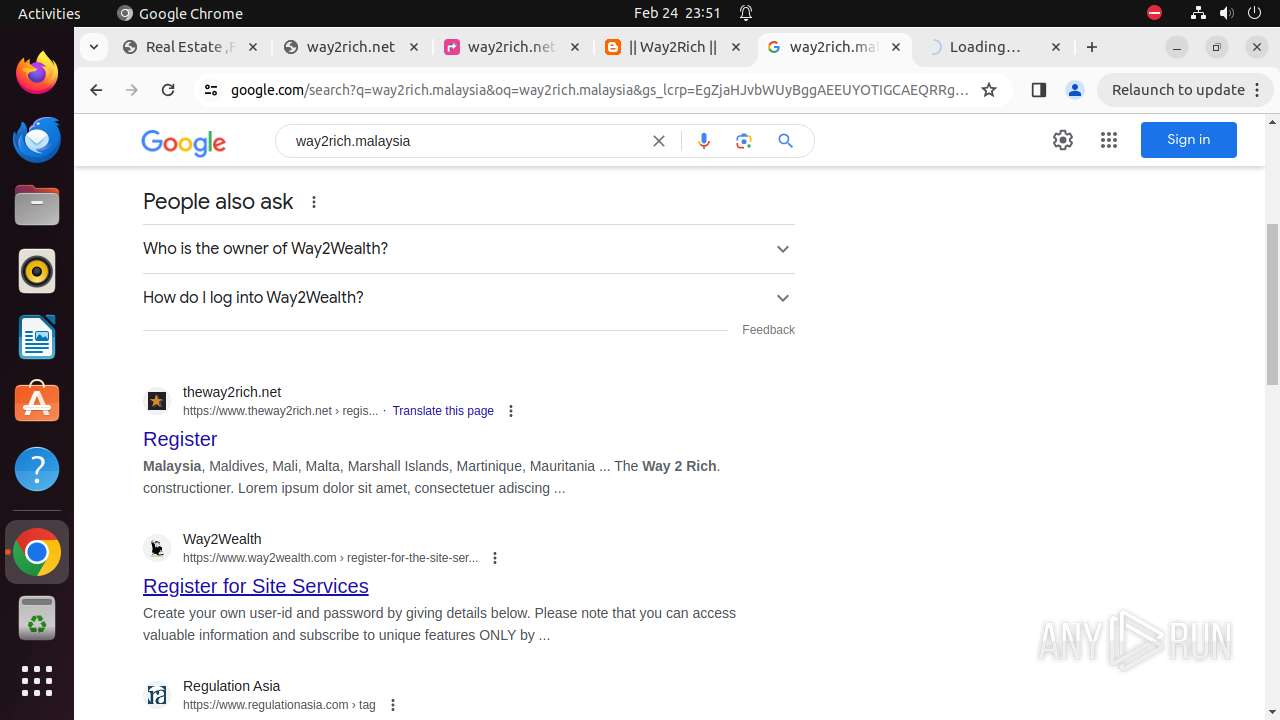Open notifications bell in top bar
Image resolution: width=1280 pixels, height=720 pixels.
pos(746,13)
